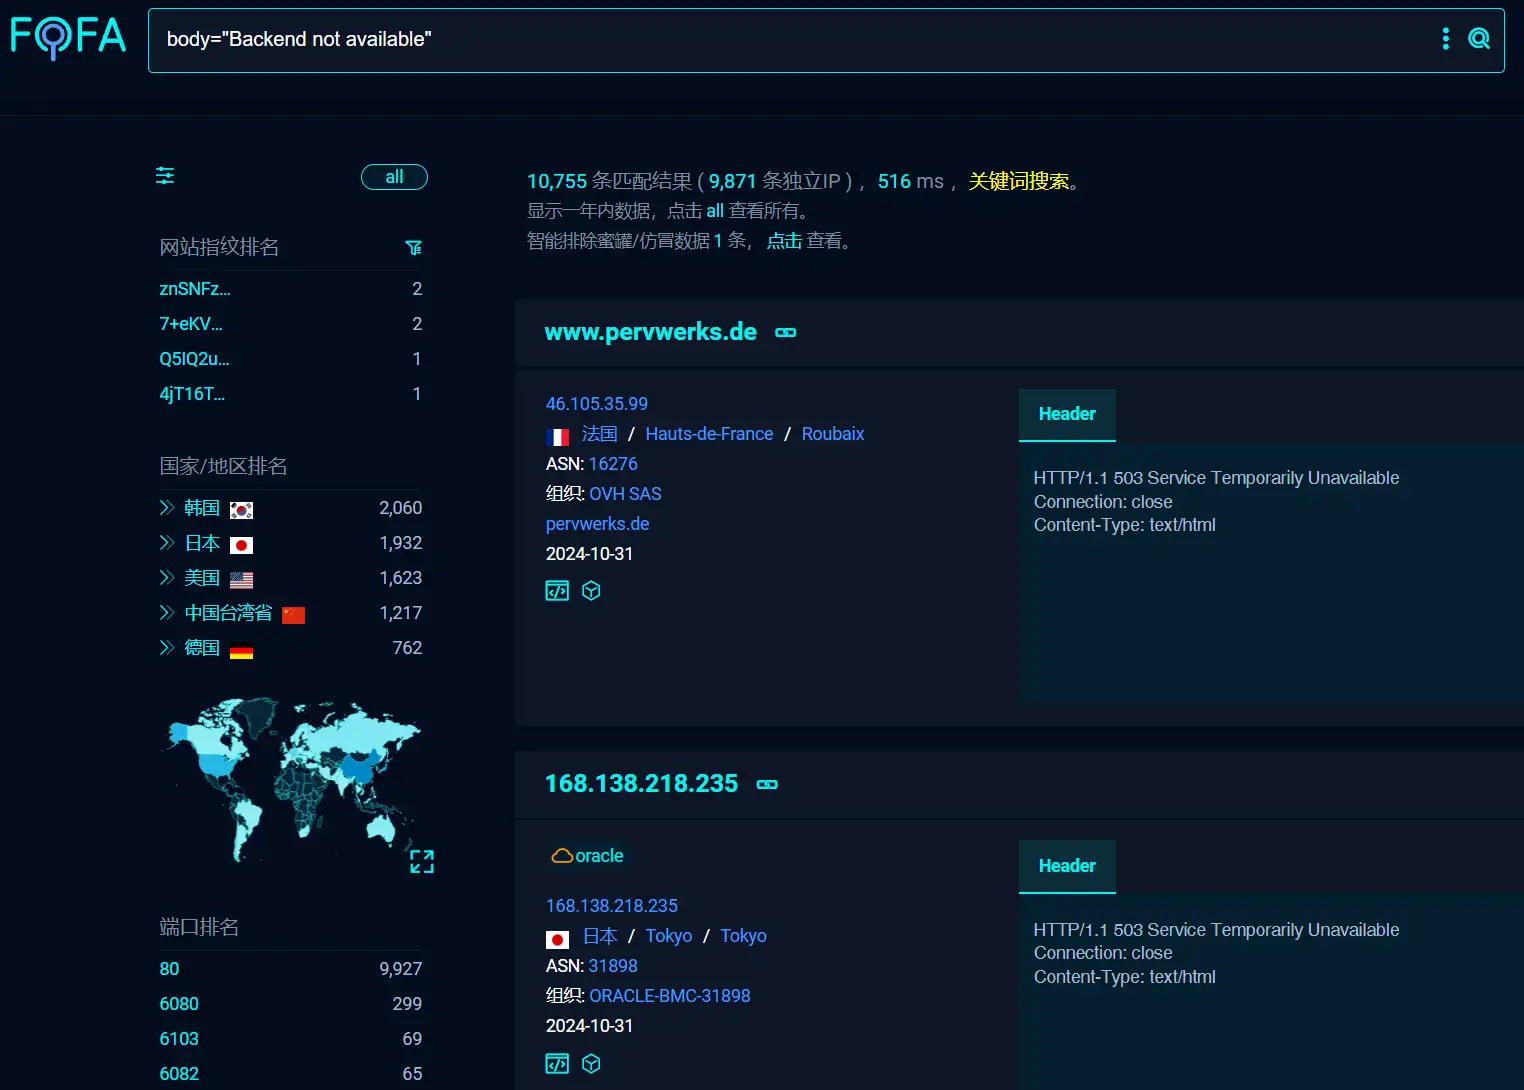
Task: Filter by port 80
Action: (169, 969)
